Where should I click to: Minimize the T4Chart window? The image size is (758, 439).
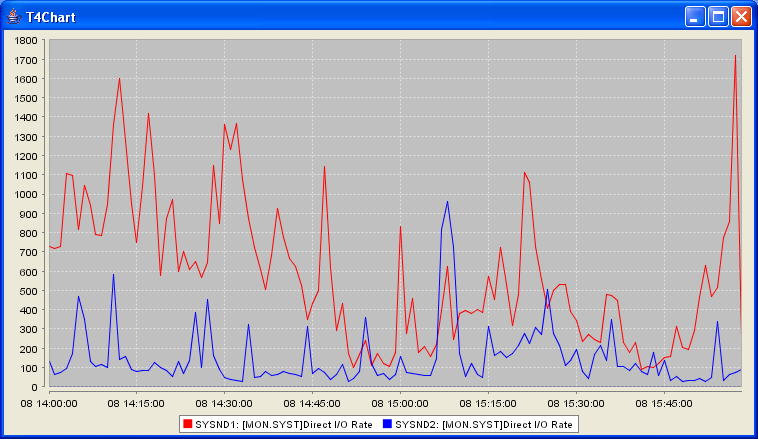click(x=695, y=17)
